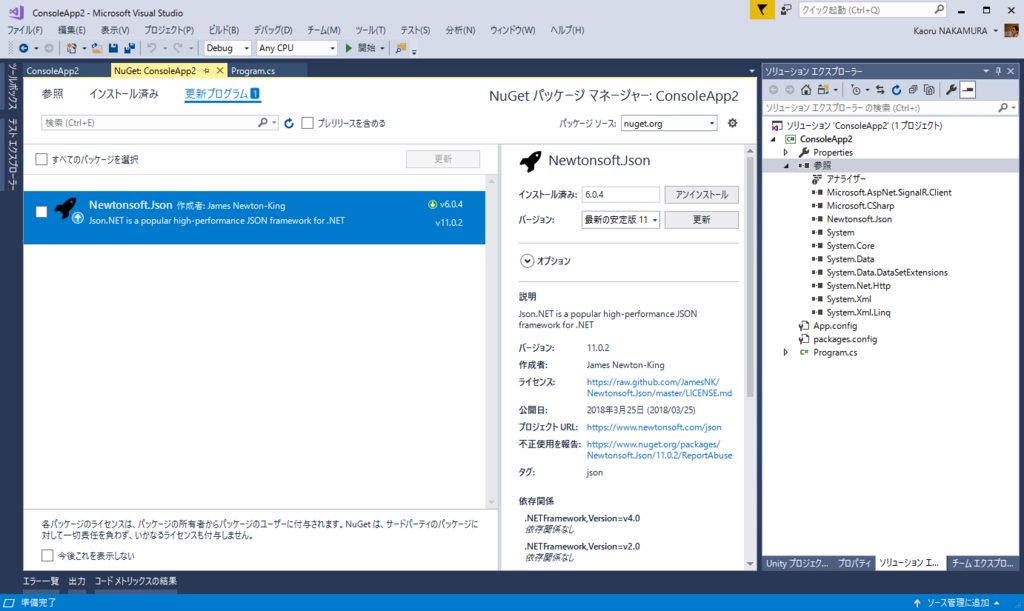Switch to the Browse (参照) NuGet tab
Viewport: 1024px width, 611px height.
52,94
